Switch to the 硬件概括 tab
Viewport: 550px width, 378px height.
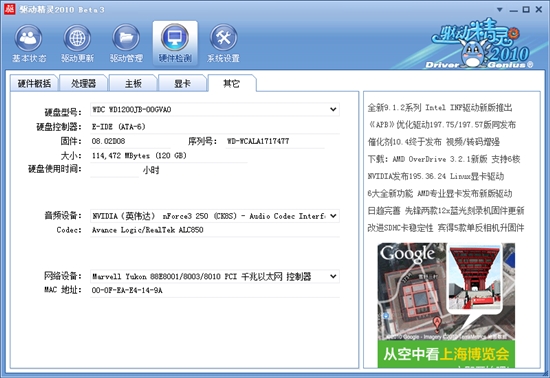point(34,83)
